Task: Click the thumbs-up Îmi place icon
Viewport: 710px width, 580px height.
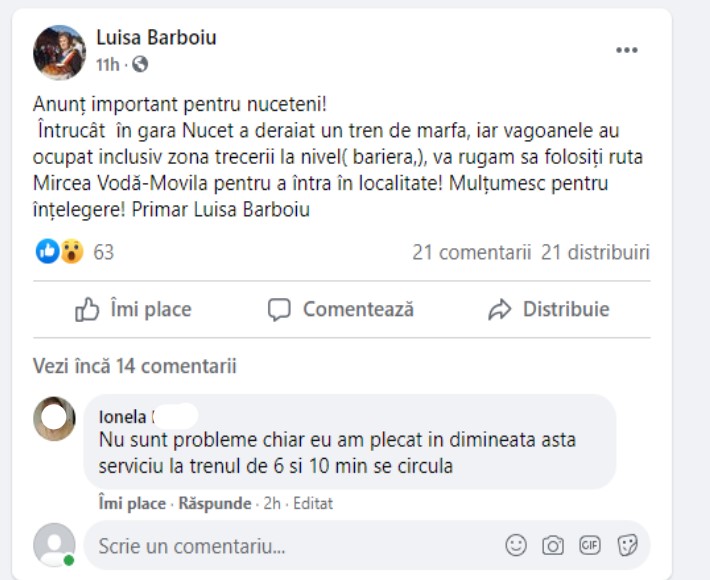Action: click(88, 310)
